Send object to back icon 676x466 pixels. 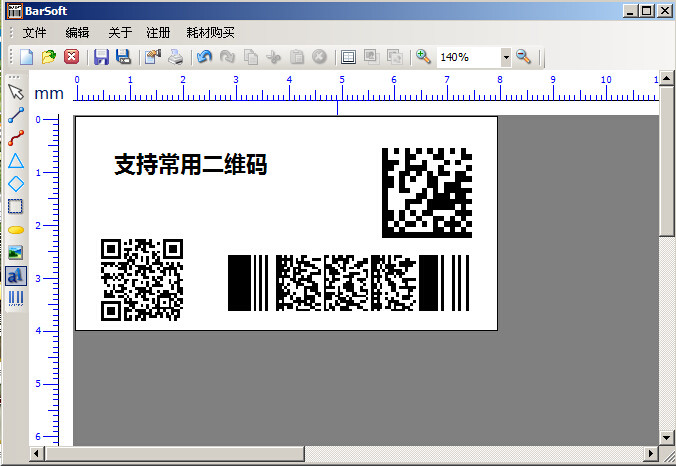[x=394, y=57]
